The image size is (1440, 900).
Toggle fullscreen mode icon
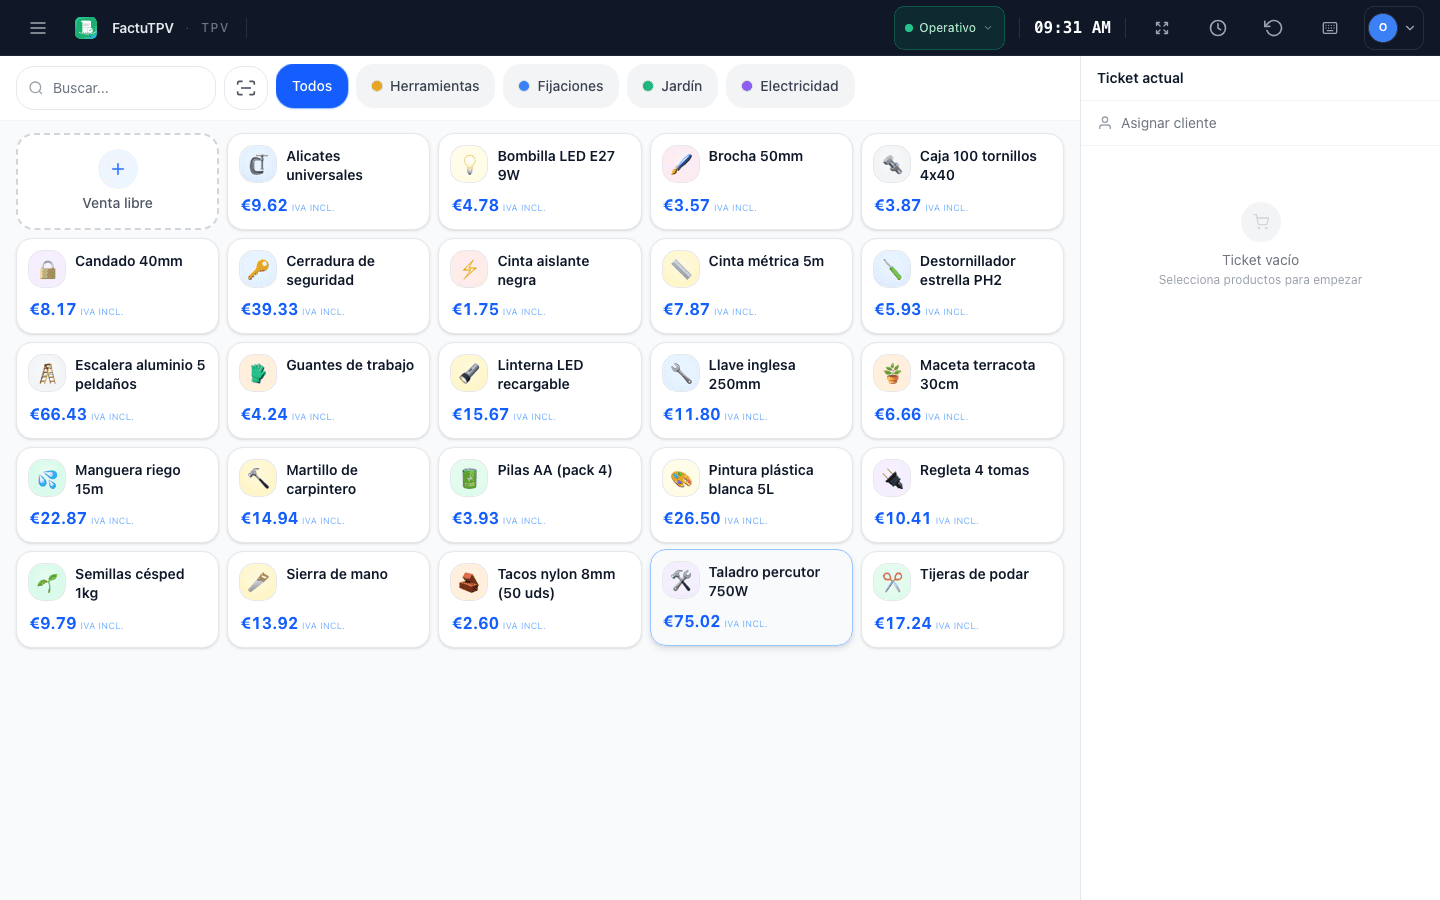[x=1162, y=28]
